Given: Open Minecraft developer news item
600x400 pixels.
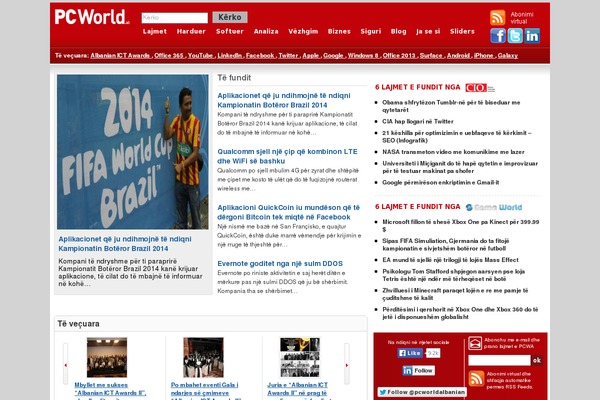Looking at the screenshot, I should click(x=455, y=294).
